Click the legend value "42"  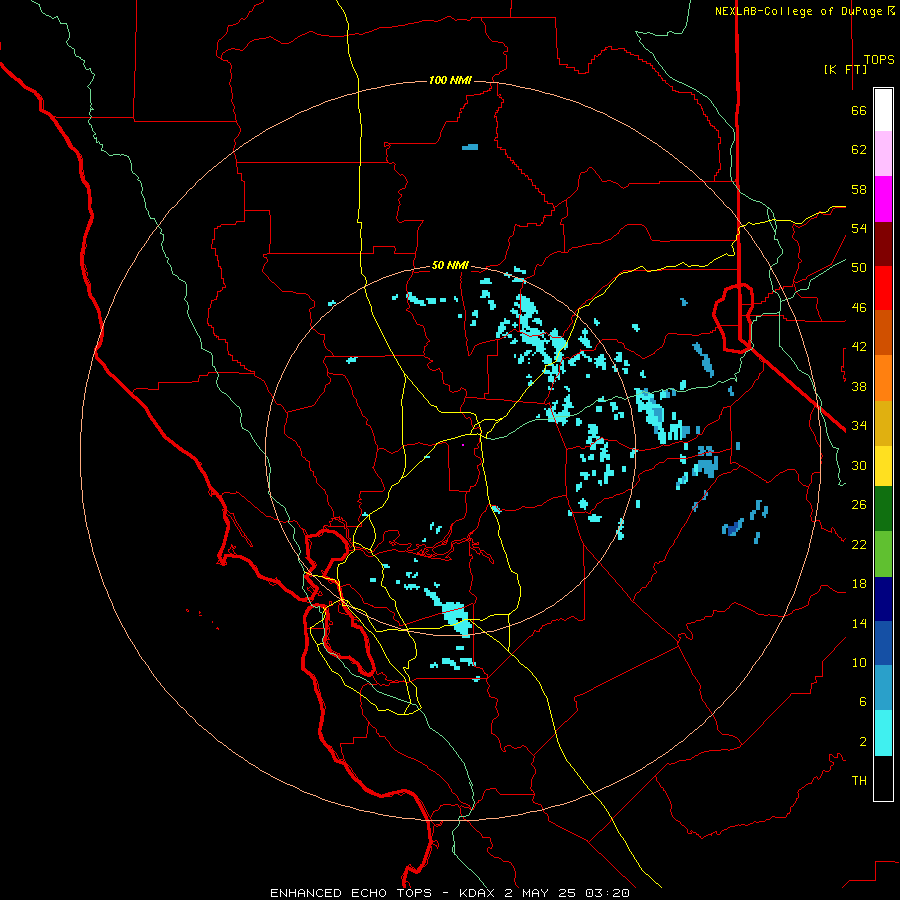tap(859, 347)
